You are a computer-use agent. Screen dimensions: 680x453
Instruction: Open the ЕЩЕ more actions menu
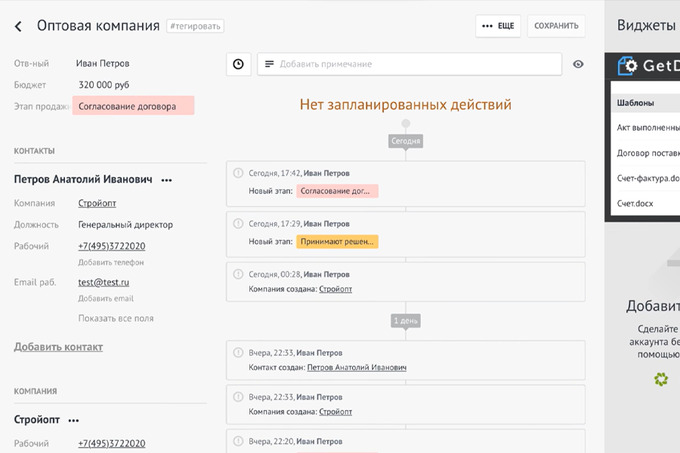pos(497,26)
